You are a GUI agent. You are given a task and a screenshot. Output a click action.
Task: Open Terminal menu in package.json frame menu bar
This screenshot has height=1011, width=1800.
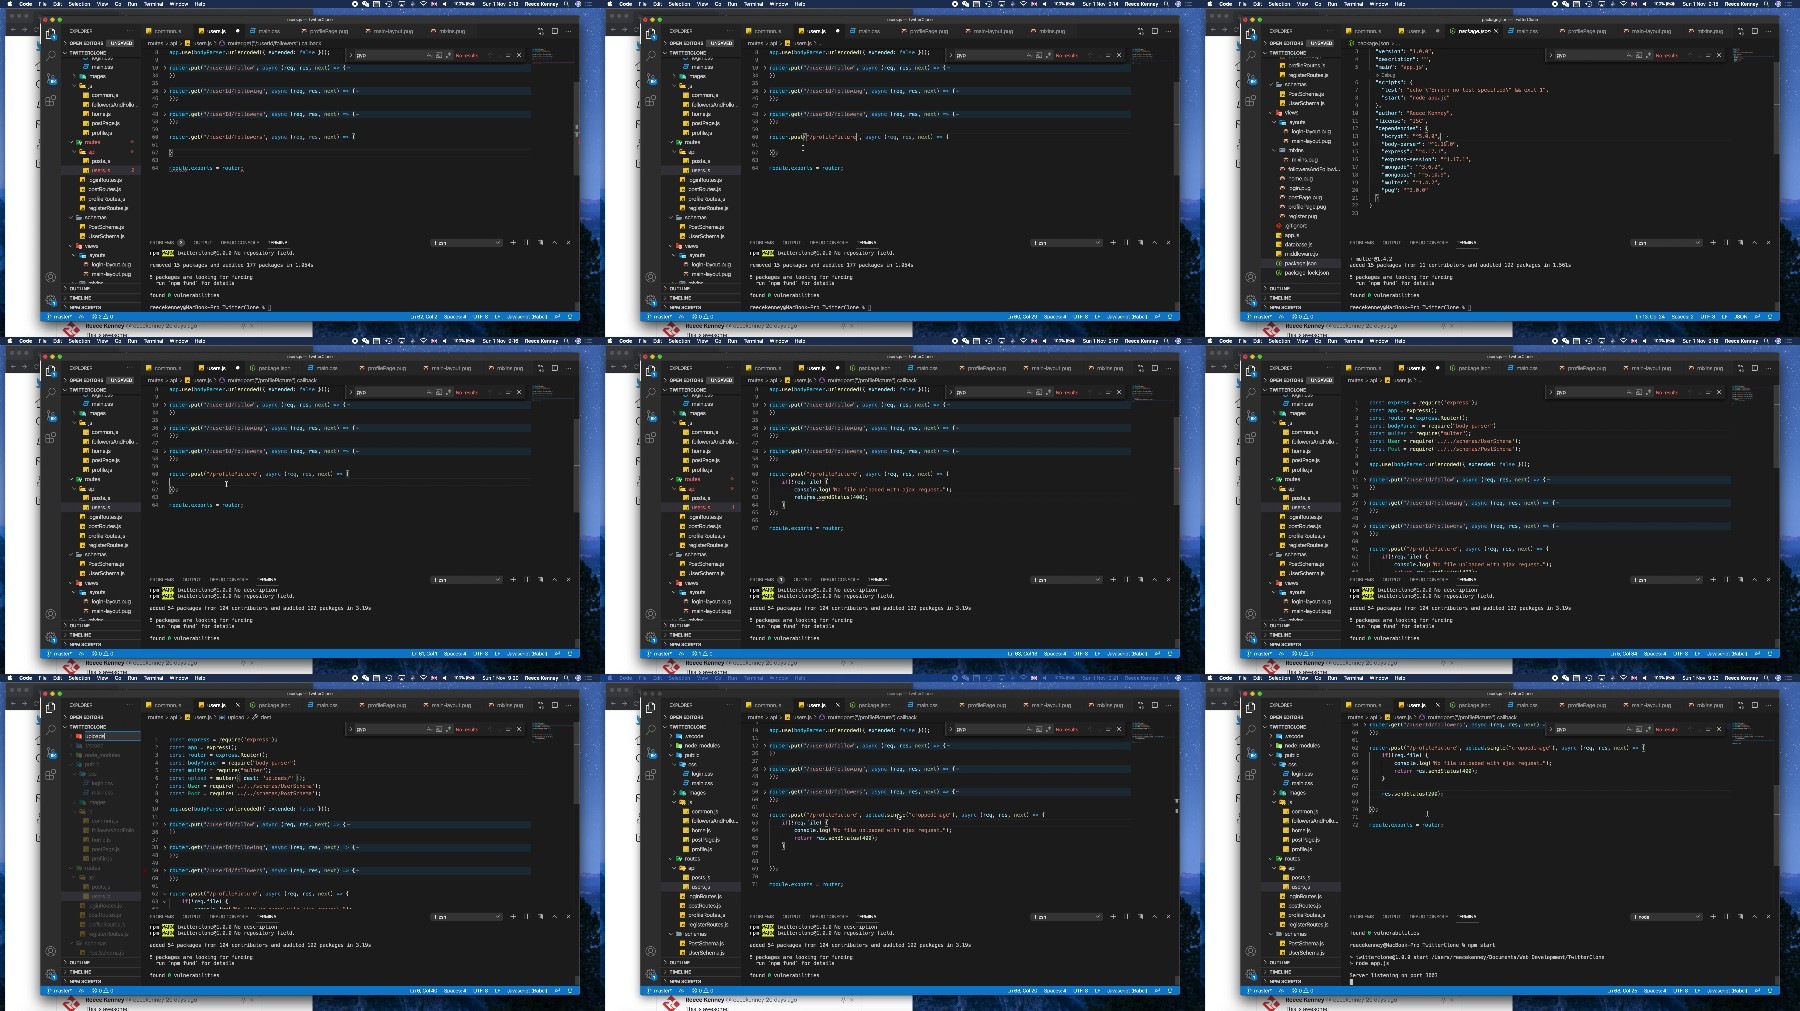click(x=1353, y=4)
